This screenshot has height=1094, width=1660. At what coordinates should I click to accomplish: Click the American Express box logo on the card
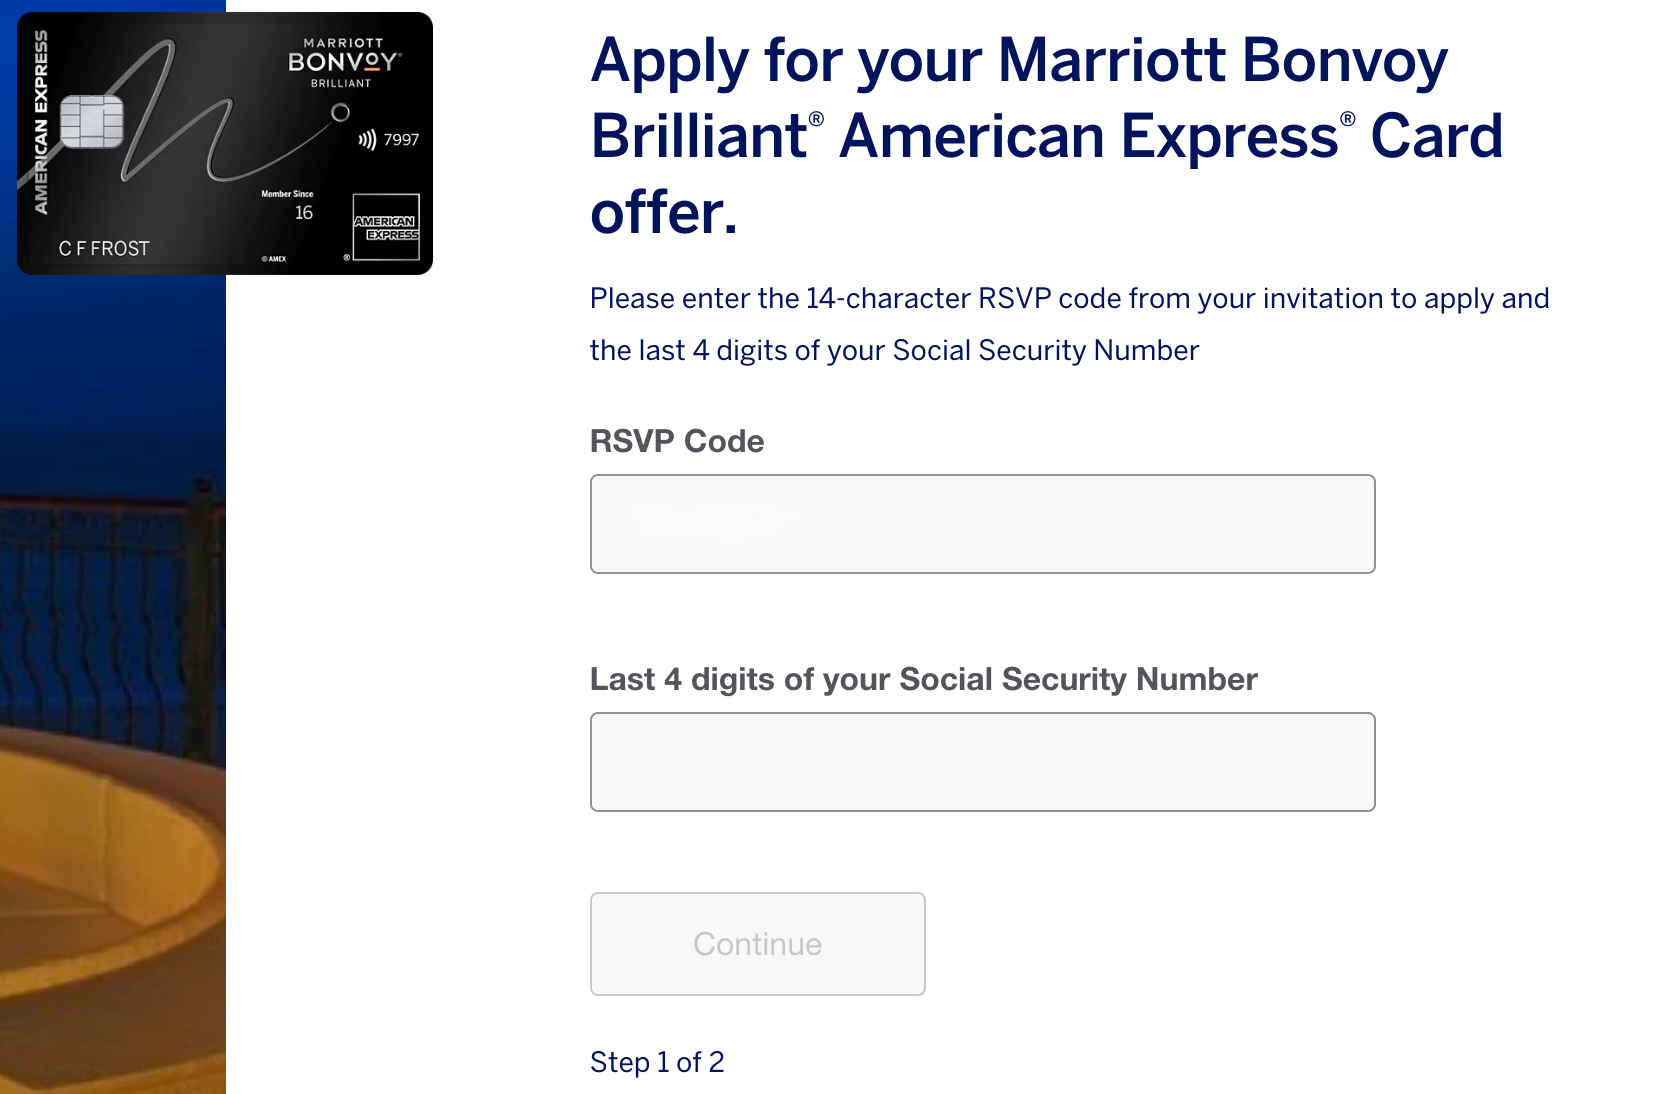pos(386,226)
